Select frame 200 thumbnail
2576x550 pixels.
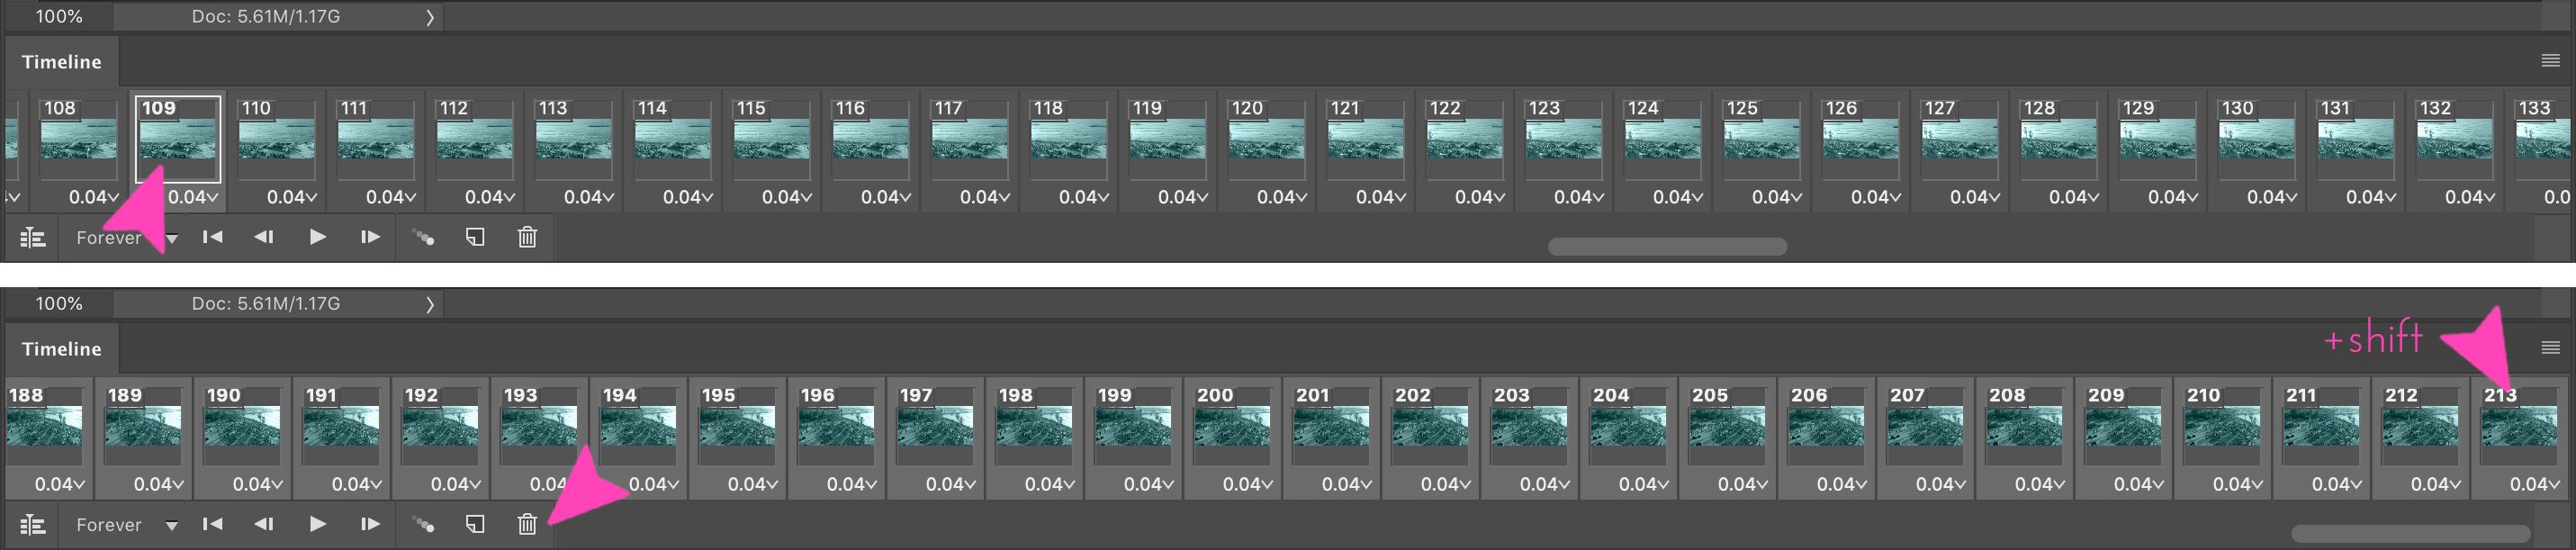1233,426
